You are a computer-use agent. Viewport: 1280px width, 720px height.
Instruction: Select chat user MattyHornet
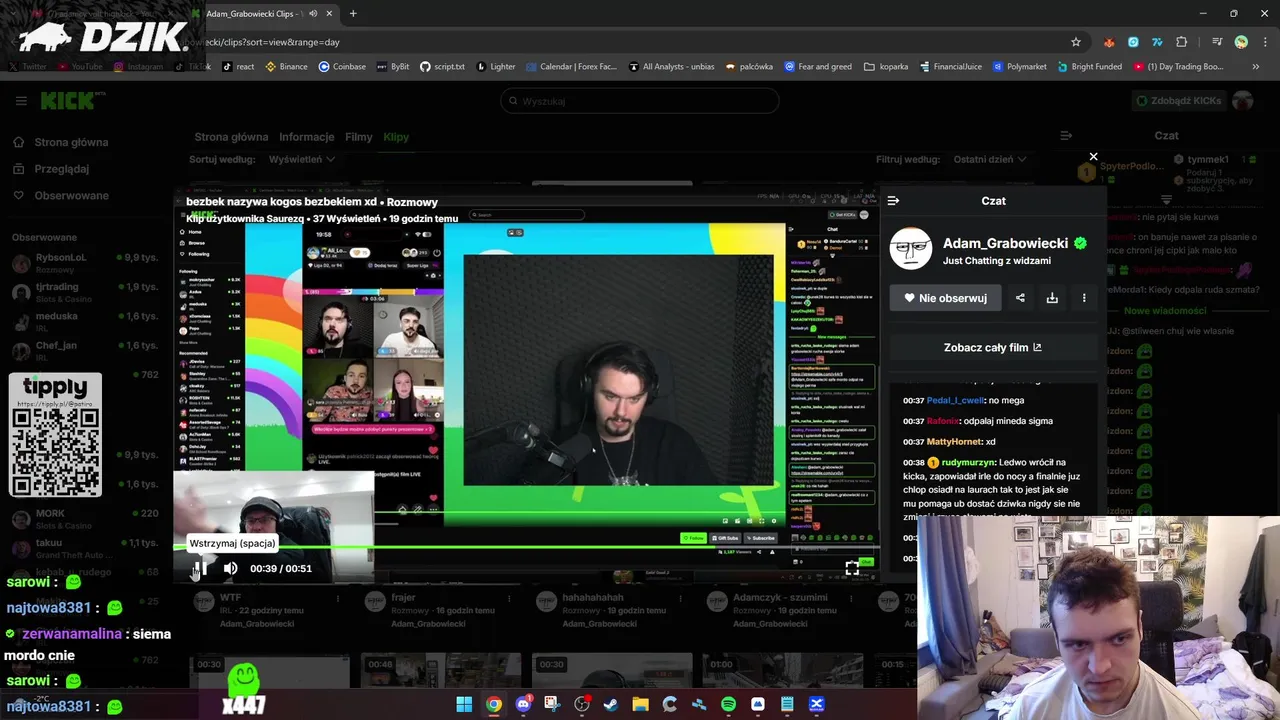click(954, 442)
